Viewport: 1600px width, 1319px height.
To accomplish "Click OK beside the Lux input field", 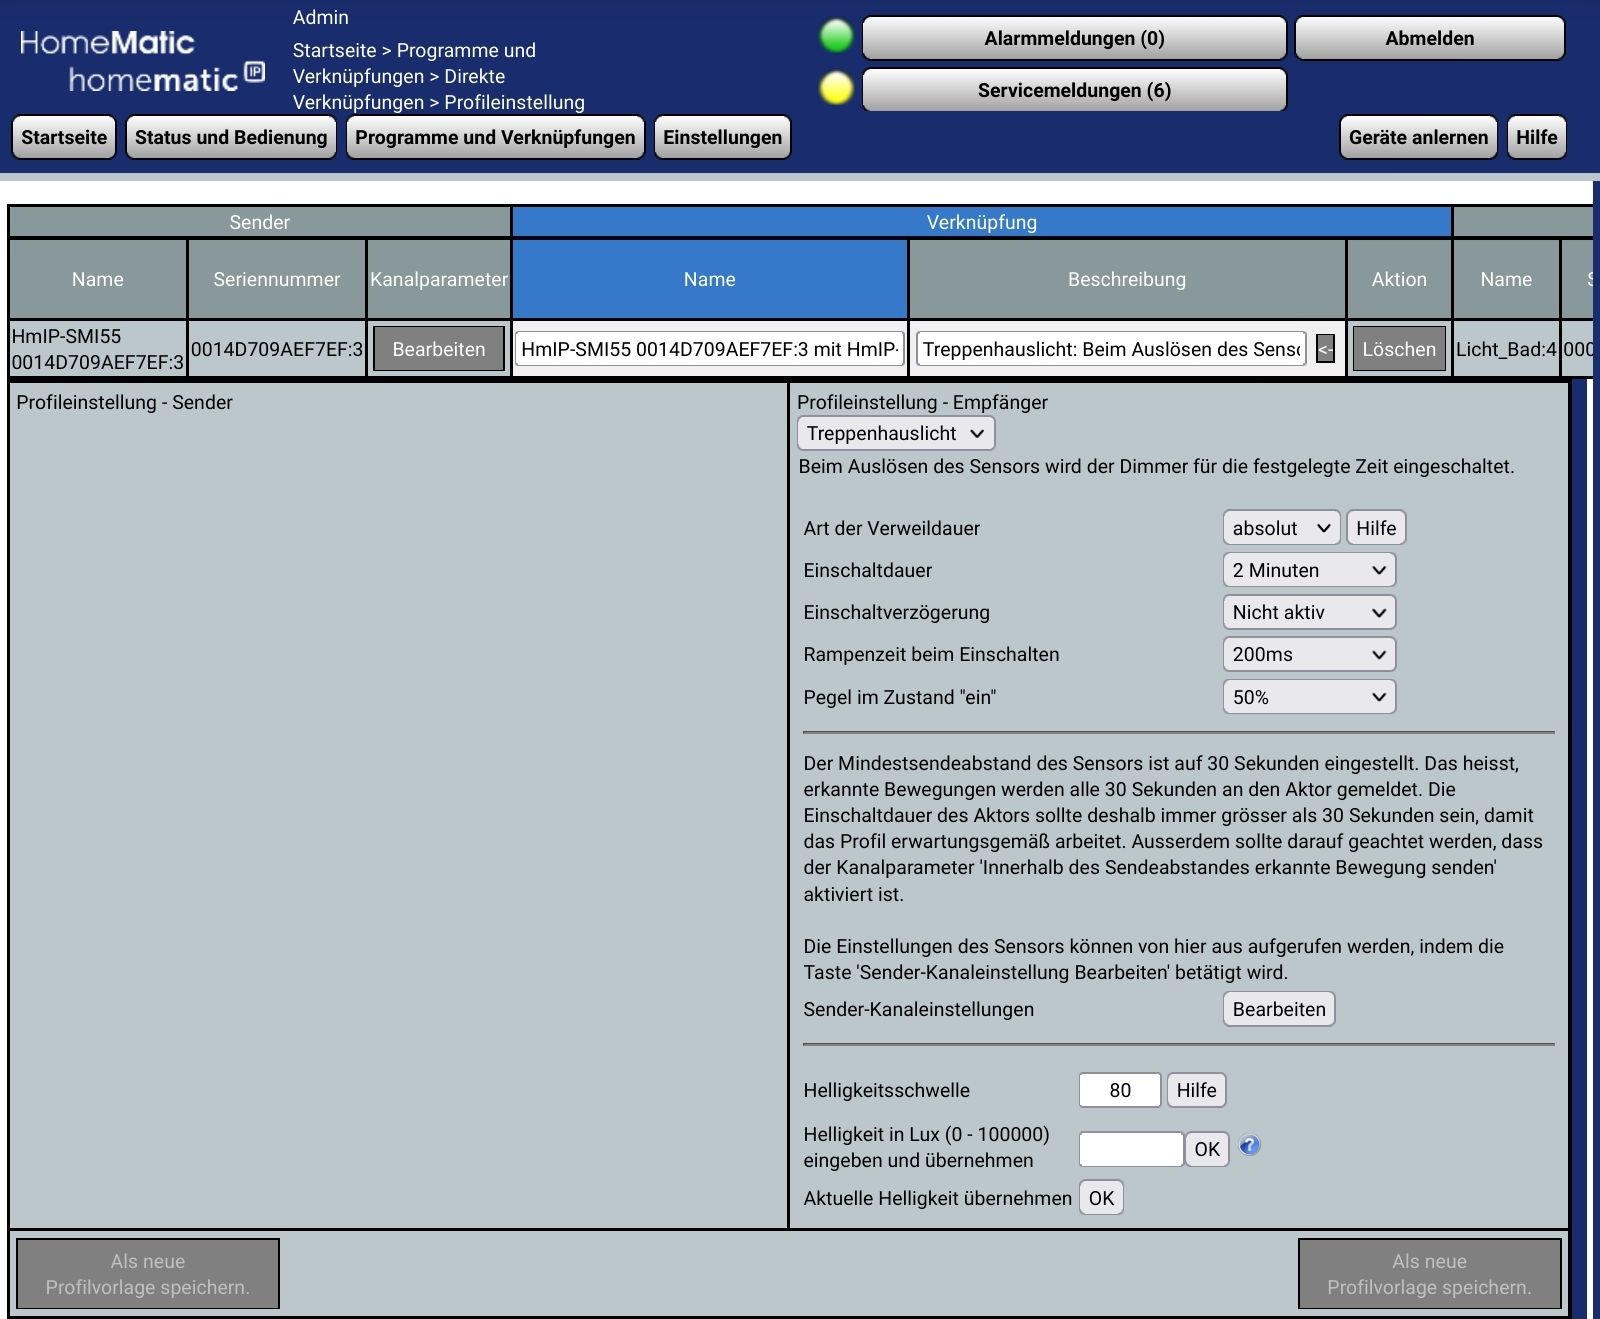I will click(x=1207, y=1149).
